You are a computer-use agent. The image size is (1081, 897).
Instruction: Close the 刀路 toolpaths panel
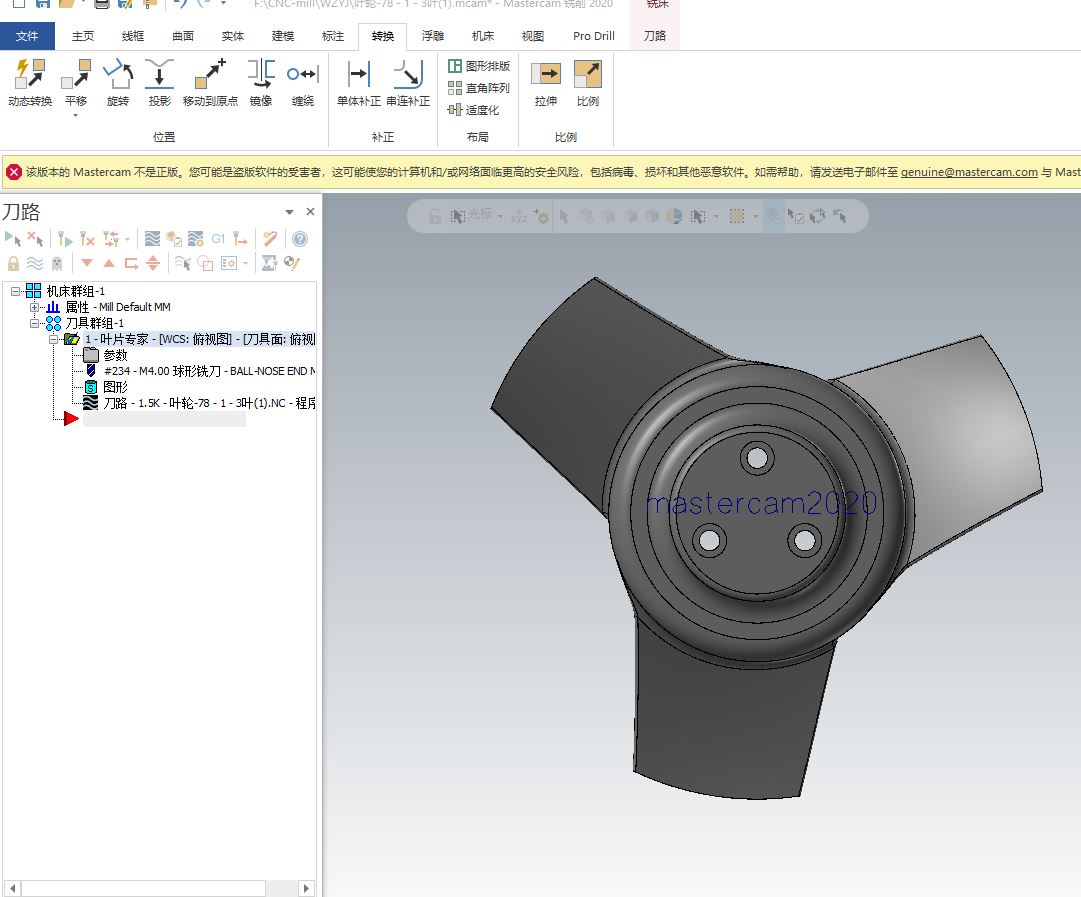(x=310, y=212)
